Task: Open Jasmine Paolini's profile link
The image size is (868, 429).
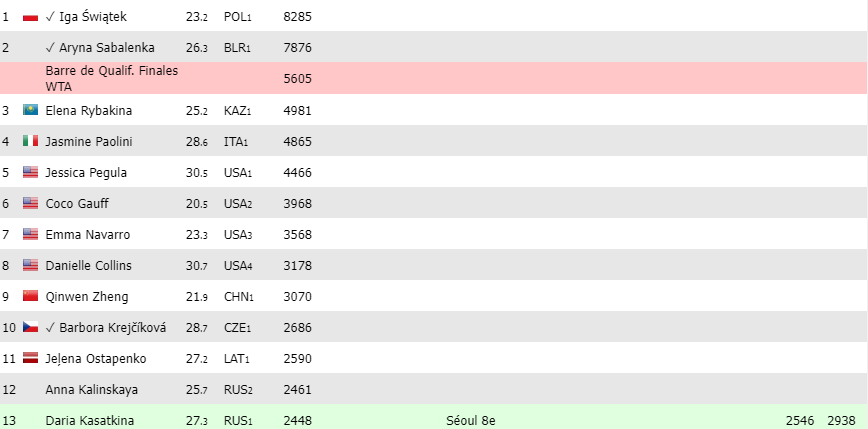Action: click(89, 142)
